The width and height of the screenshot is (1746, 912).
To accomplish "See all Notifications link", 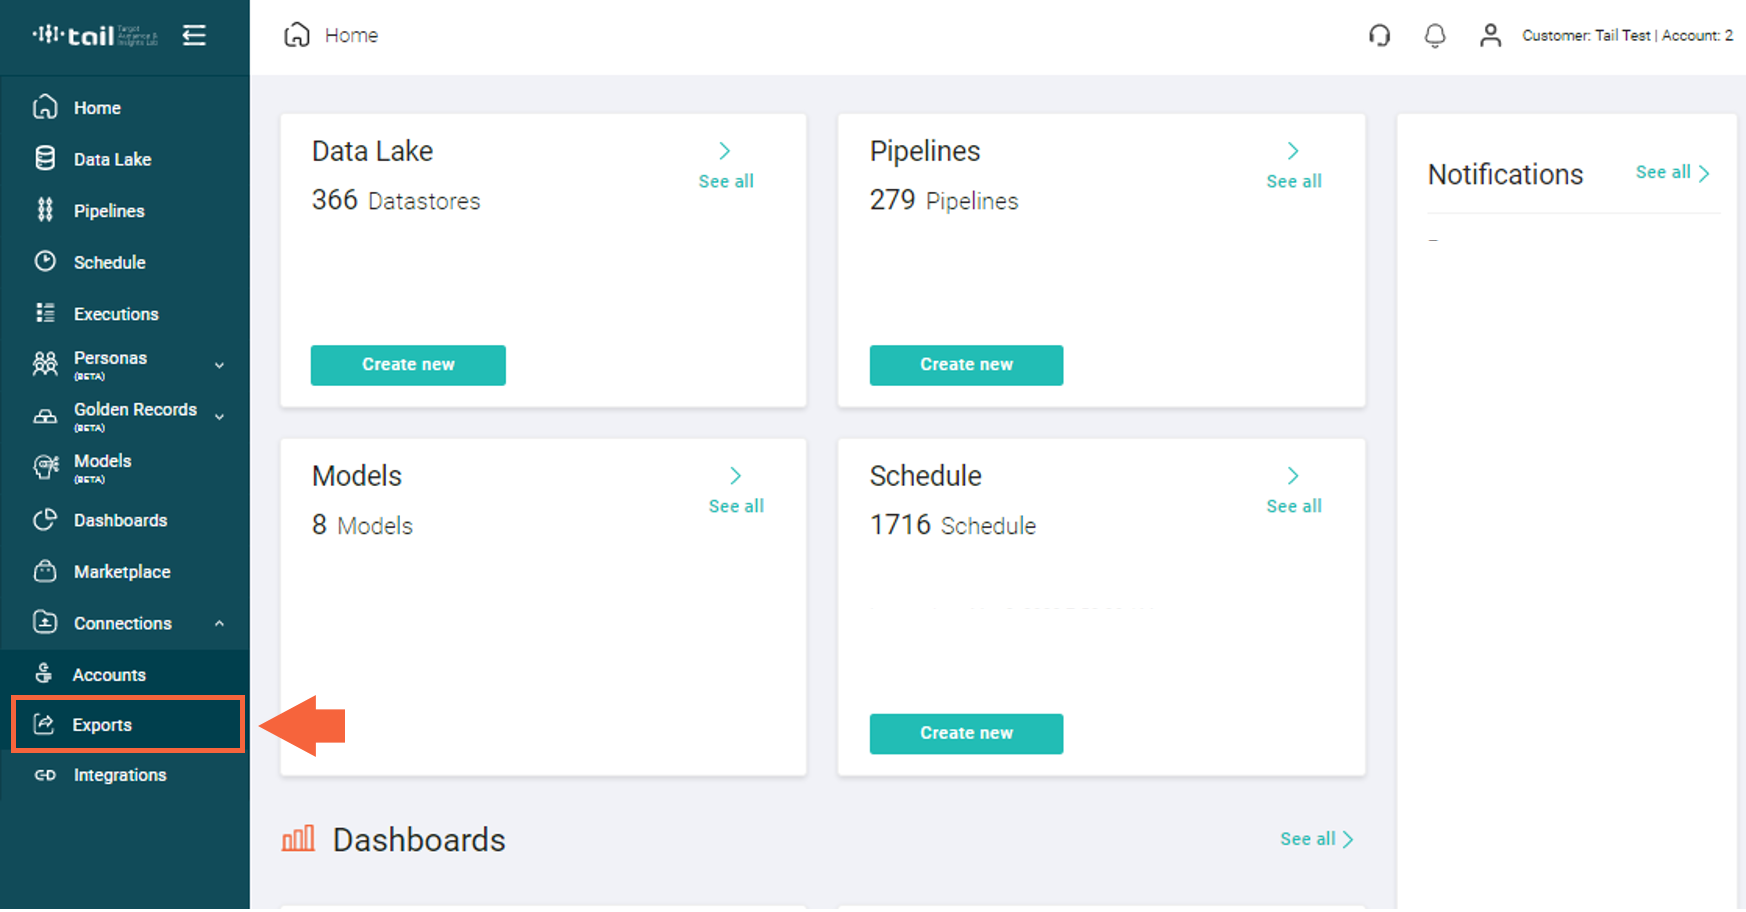I will 1673,172.
